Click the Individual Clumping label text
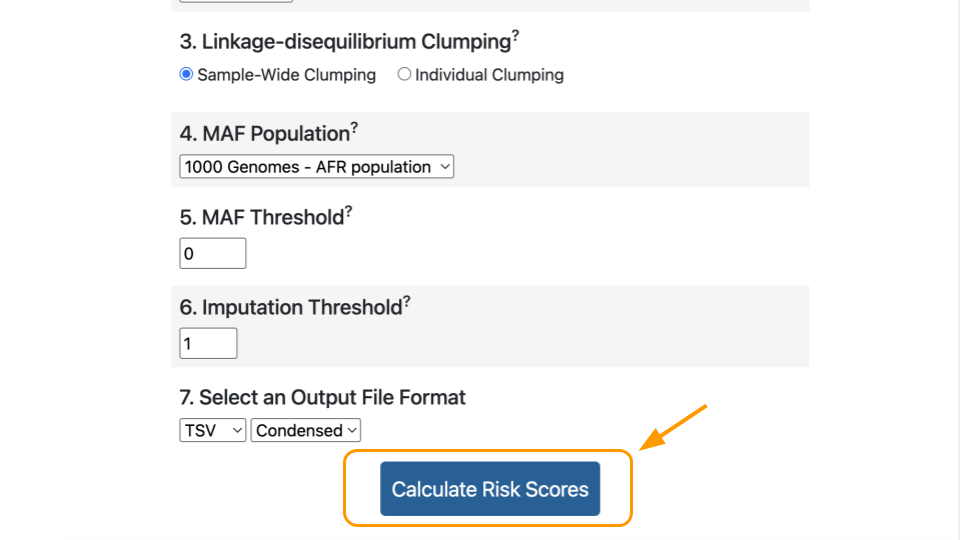 489,75
